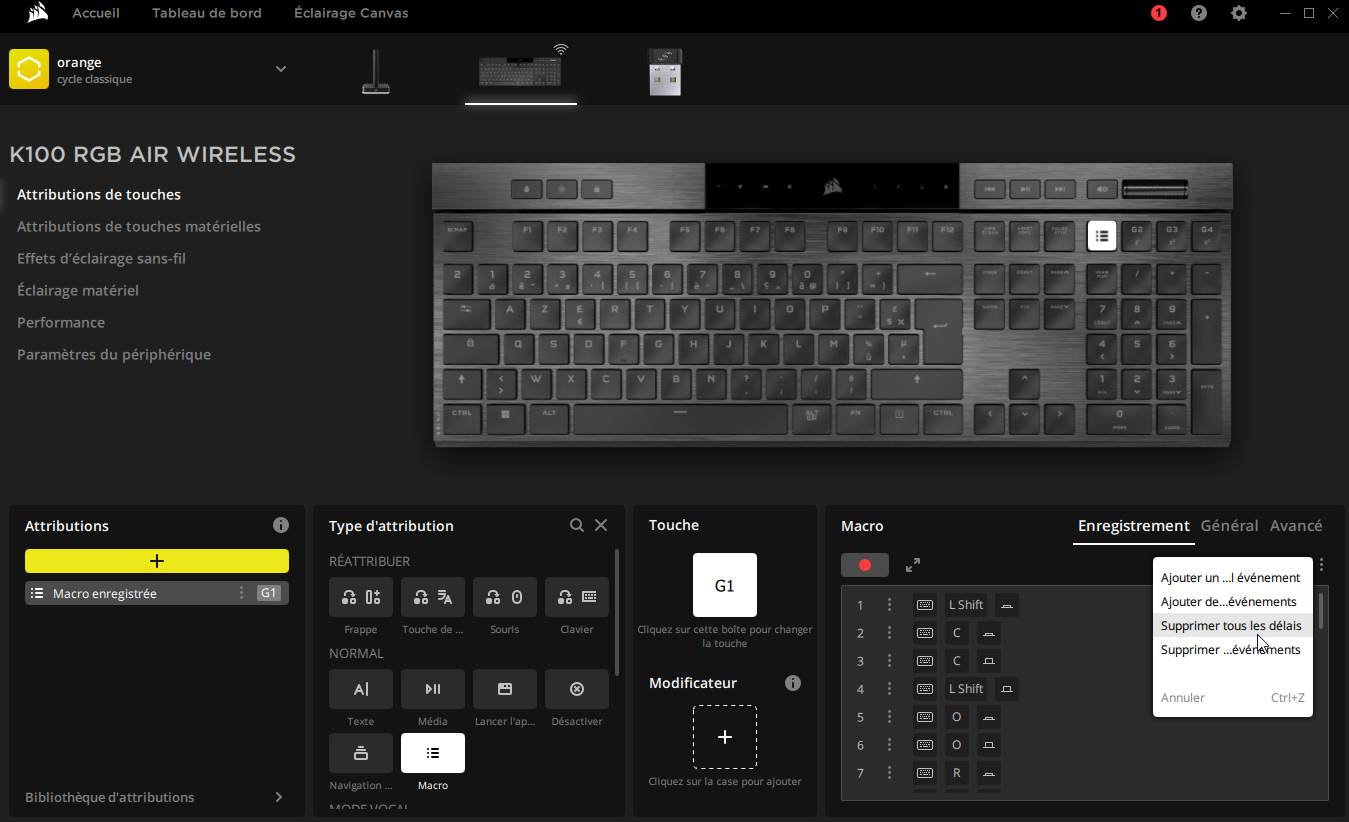
Task: Choose the Texte attribution tile
Action: pos(361,689)
